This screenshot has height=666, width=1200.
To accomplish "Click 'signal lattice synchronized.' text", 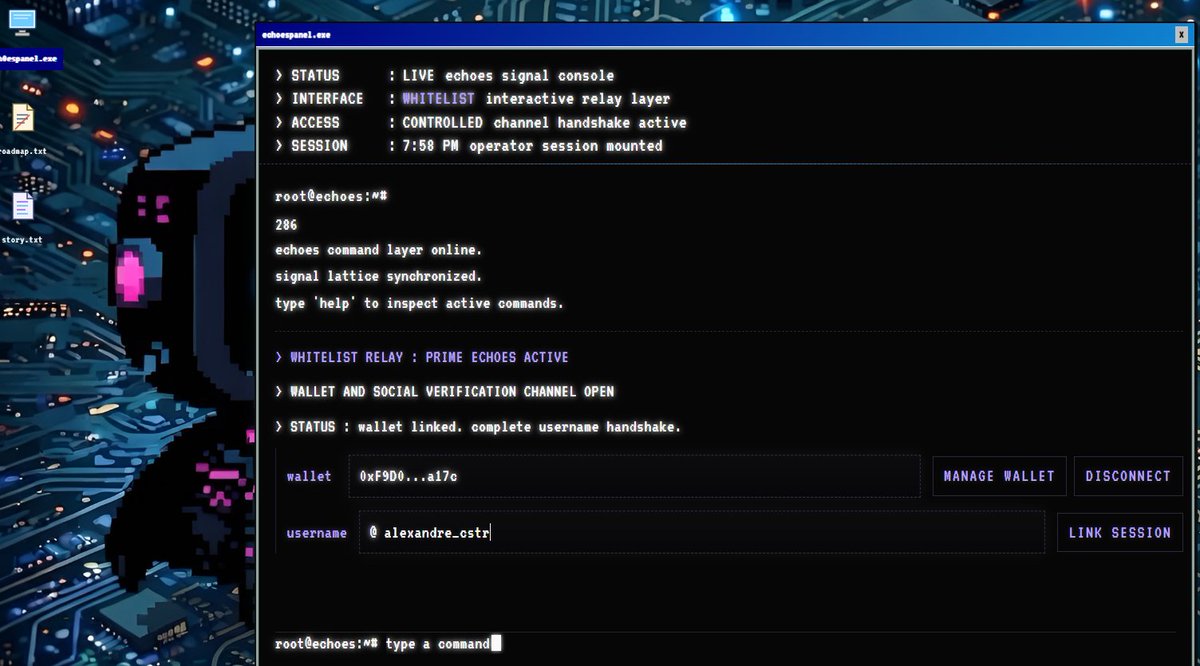I will click(x=378, y=276).
